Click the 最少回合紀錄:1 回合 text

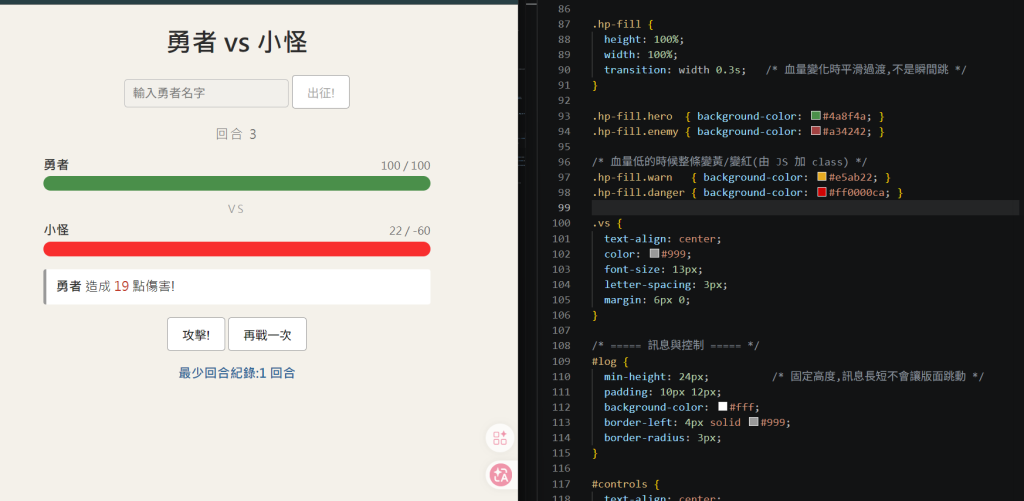(x=237, y=373)
